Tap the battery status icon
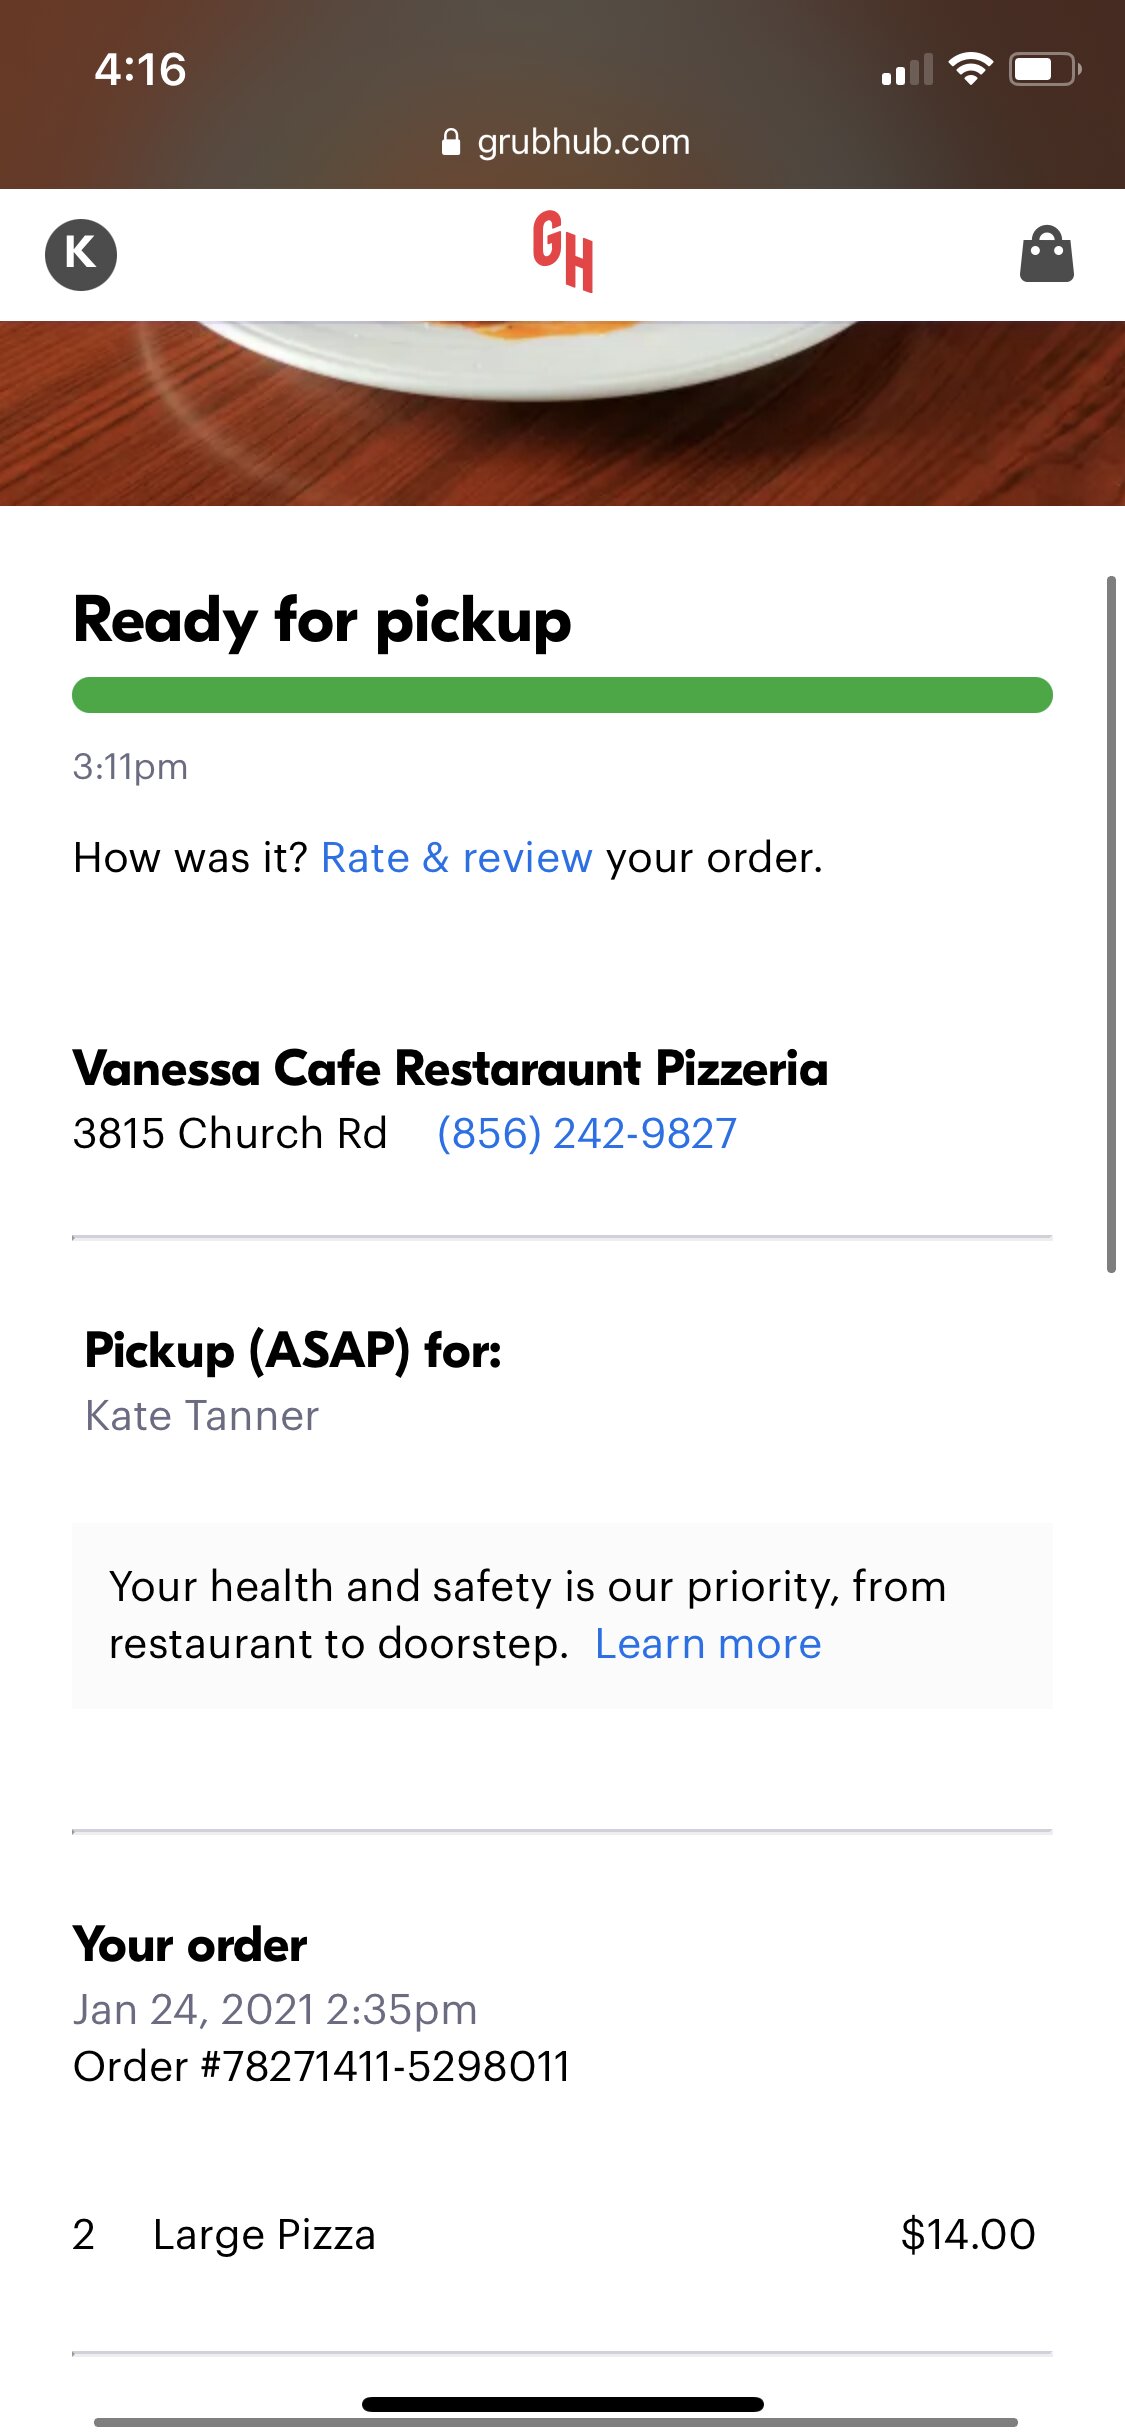The height and width of the screenshot is (2436, 1125). click(x=1045, y=69)
